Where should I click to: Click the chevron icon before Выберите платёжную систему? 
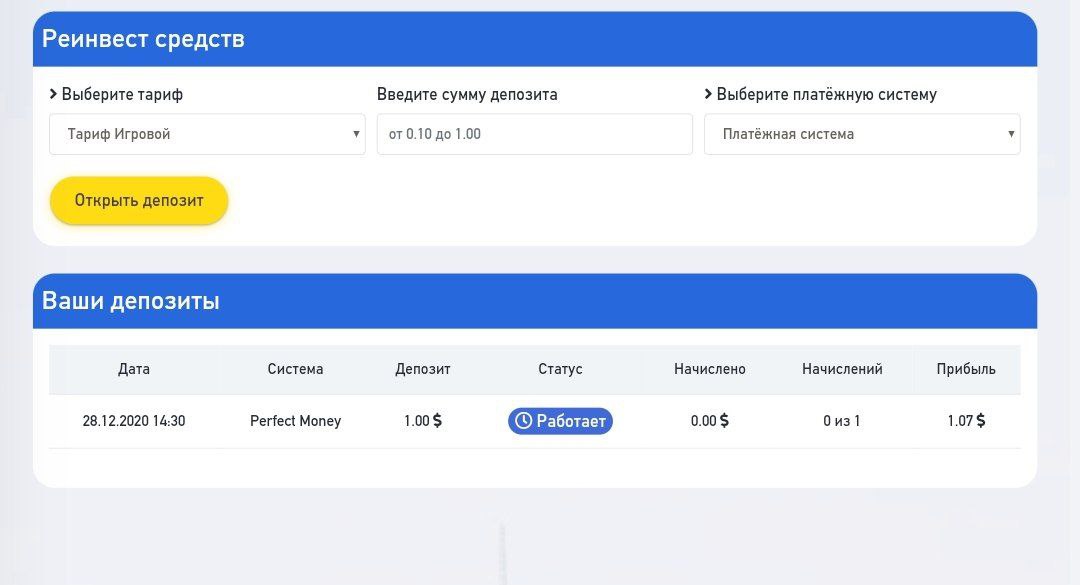708,94
